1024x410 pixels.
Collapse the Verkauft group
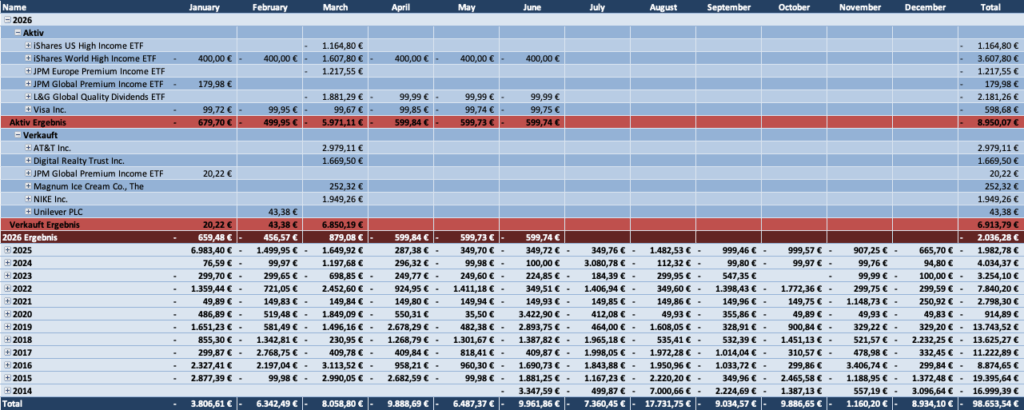coord(18,134)
